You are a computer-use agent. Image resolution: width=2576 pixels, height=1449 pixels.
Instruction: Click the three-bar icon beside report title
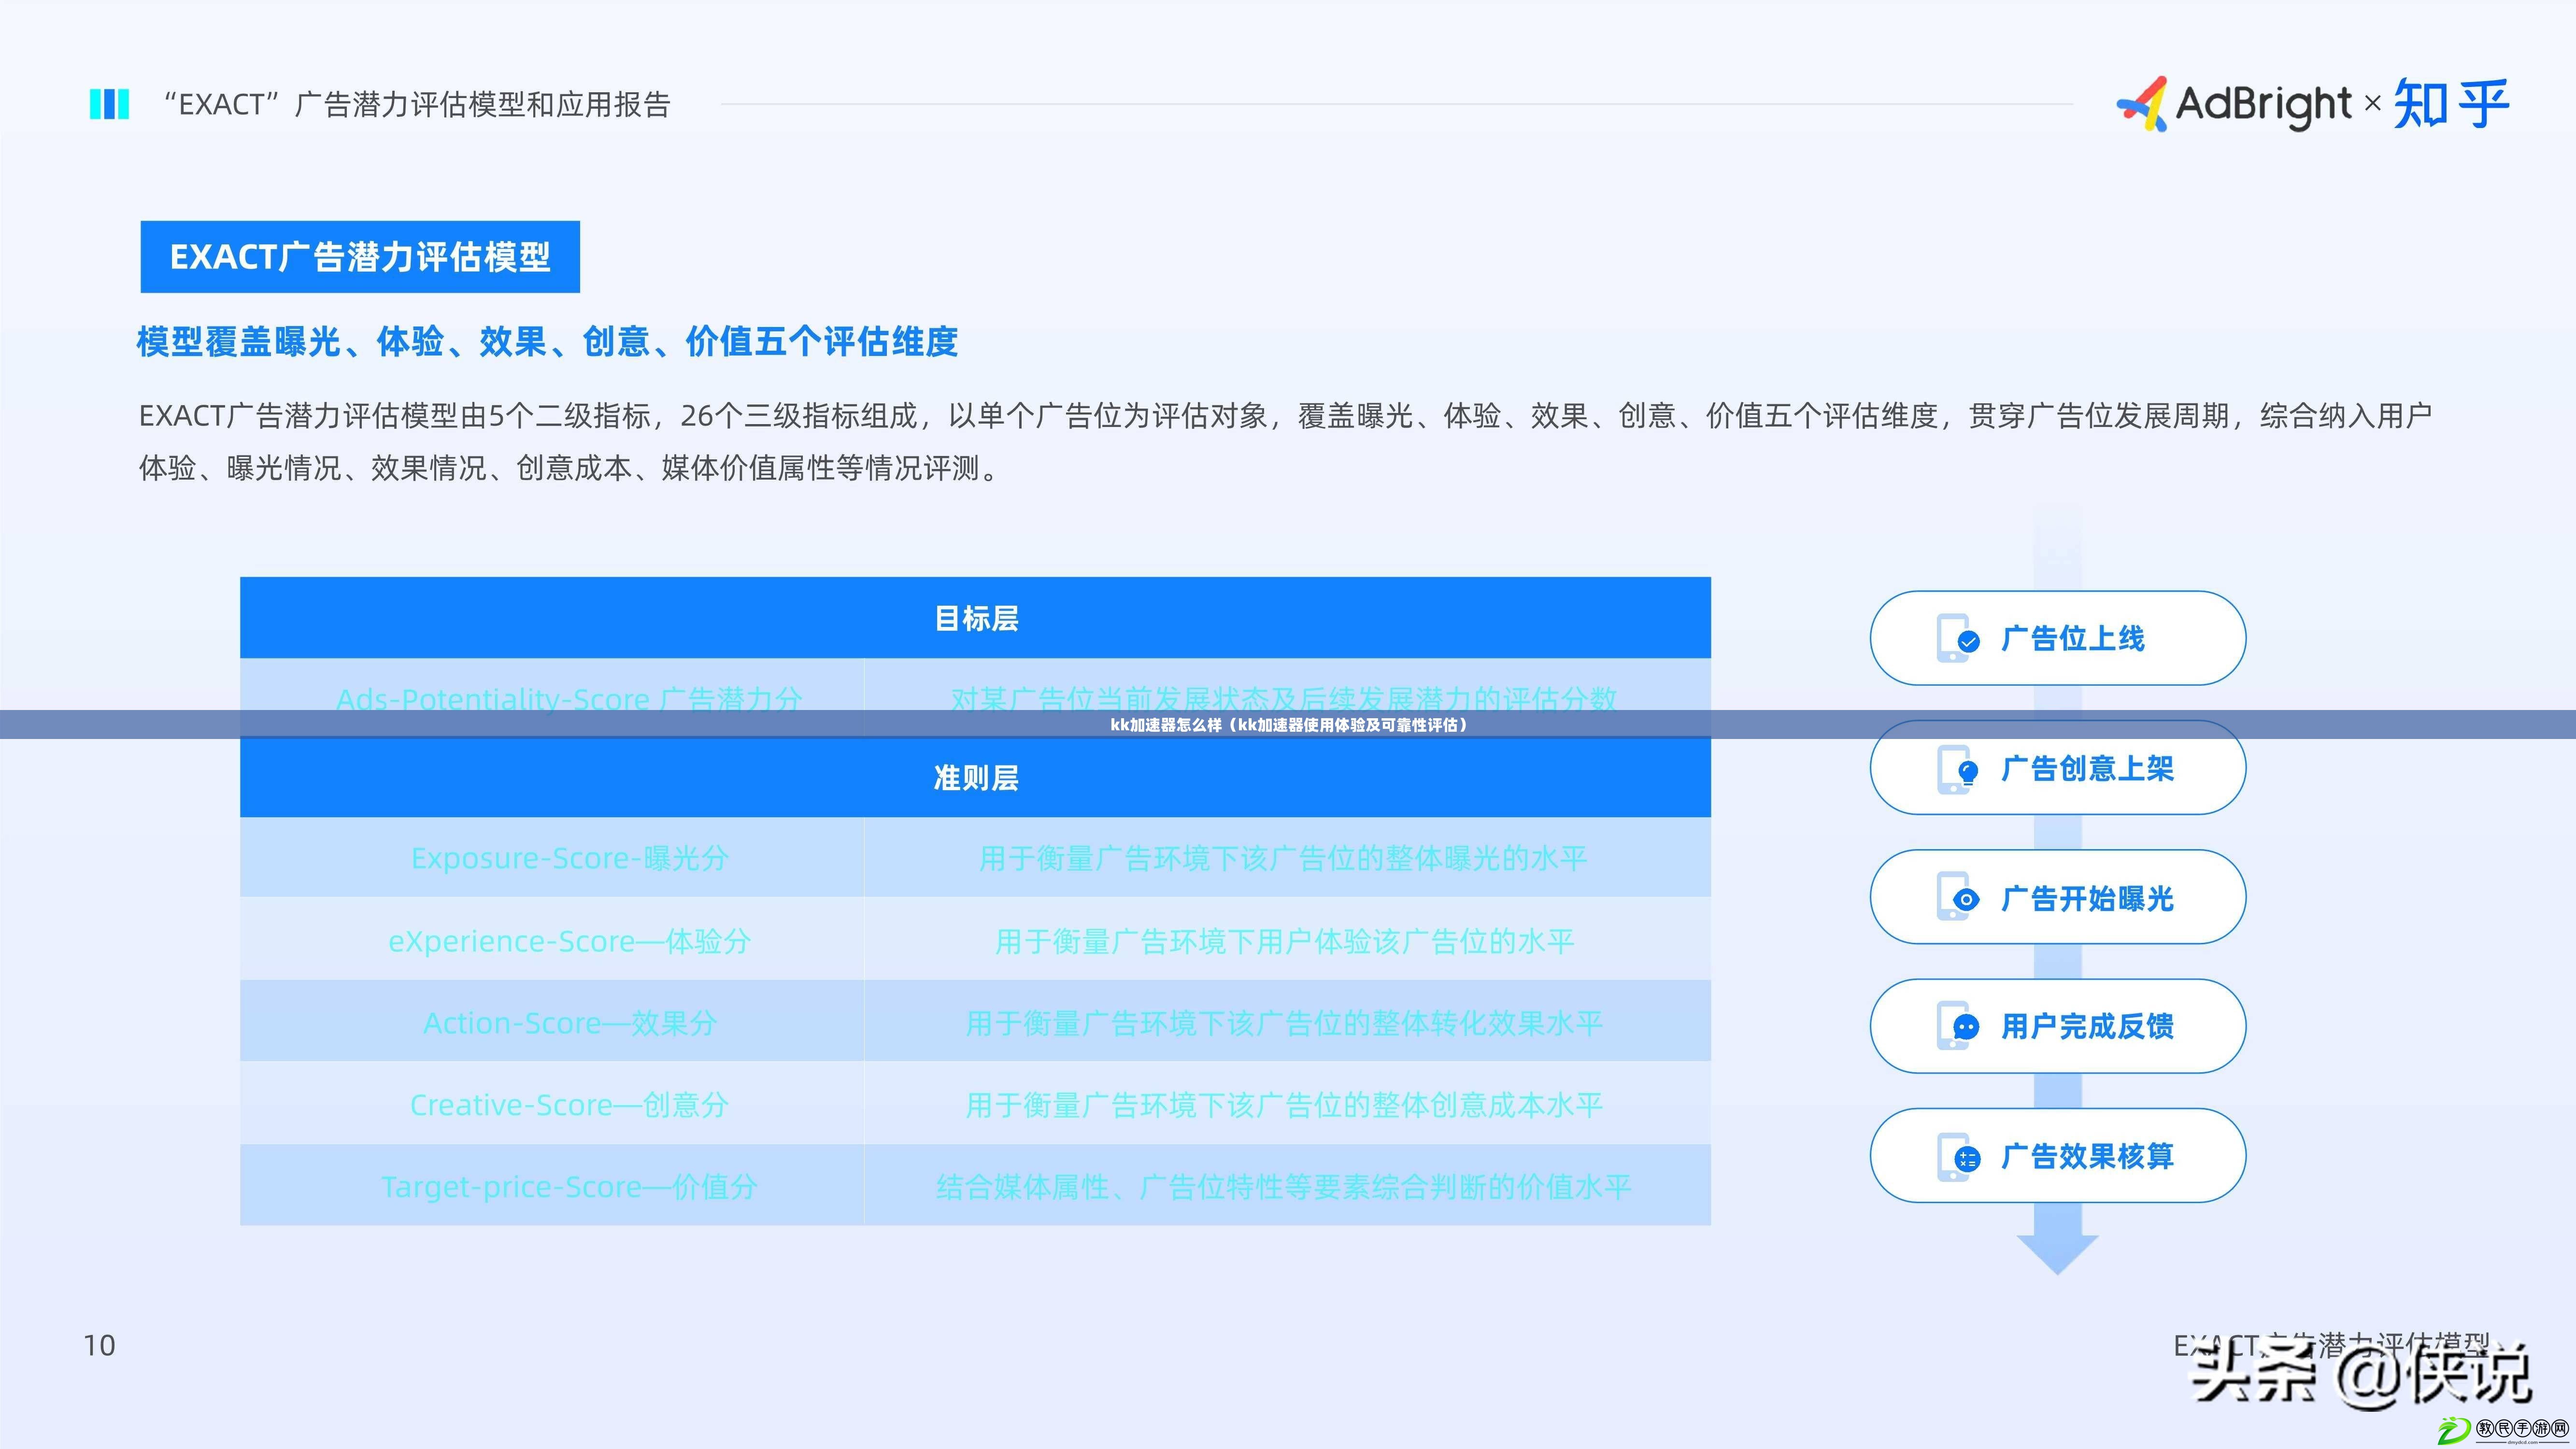point(109,104)
